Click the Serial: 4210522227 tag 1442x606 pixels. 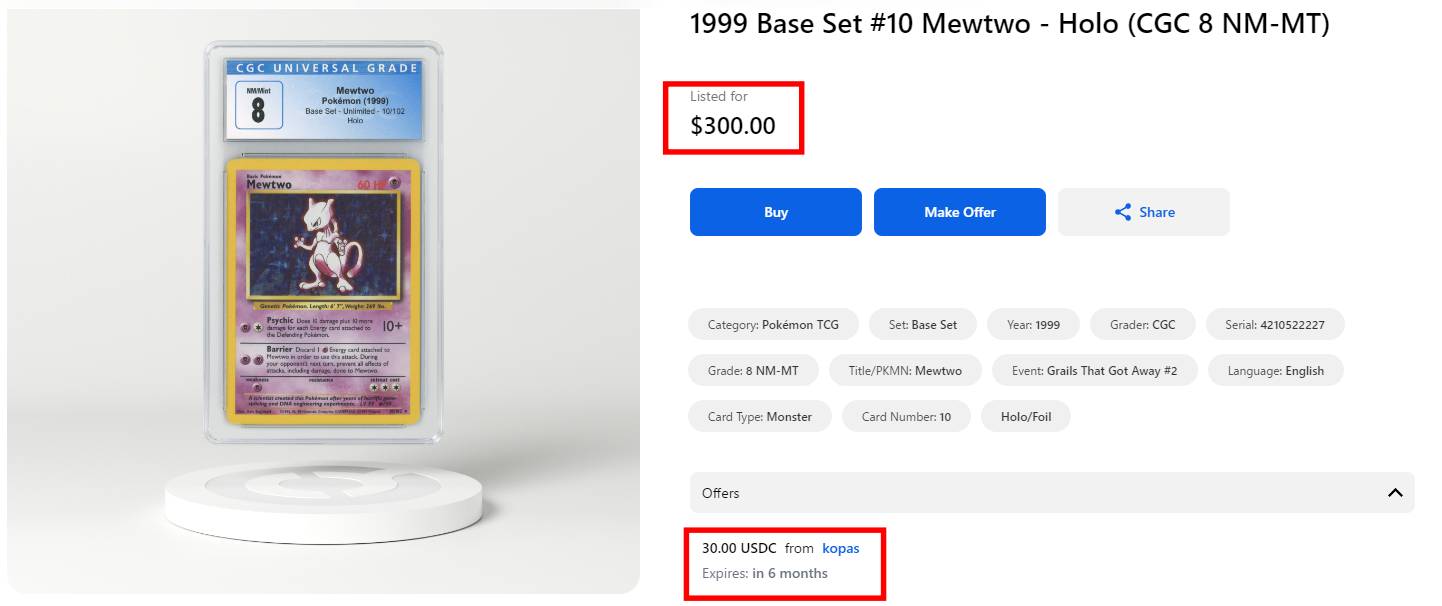pos(1274,325)
